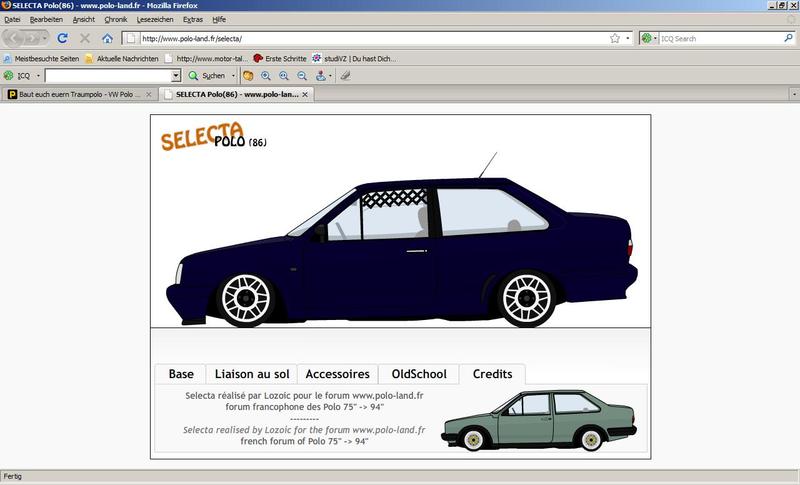Viewport: 800px width, 485px height.
Task: Open the motor-talk bookmark
Action: (206, 59)
